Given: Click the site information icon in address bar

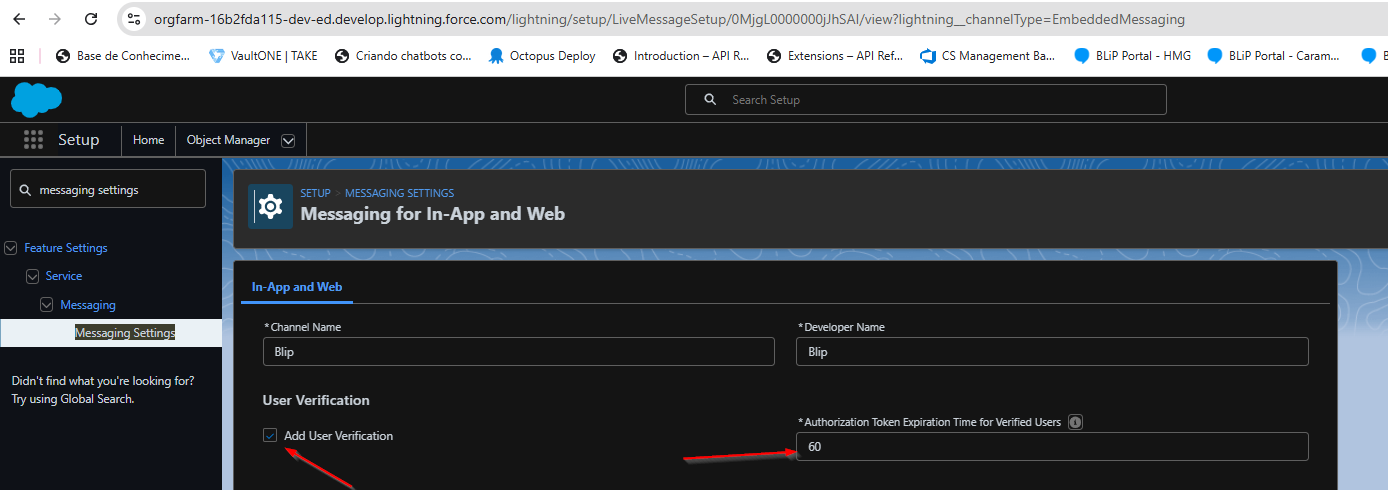Looking at the screenshot, I should [x=134, y=19].
